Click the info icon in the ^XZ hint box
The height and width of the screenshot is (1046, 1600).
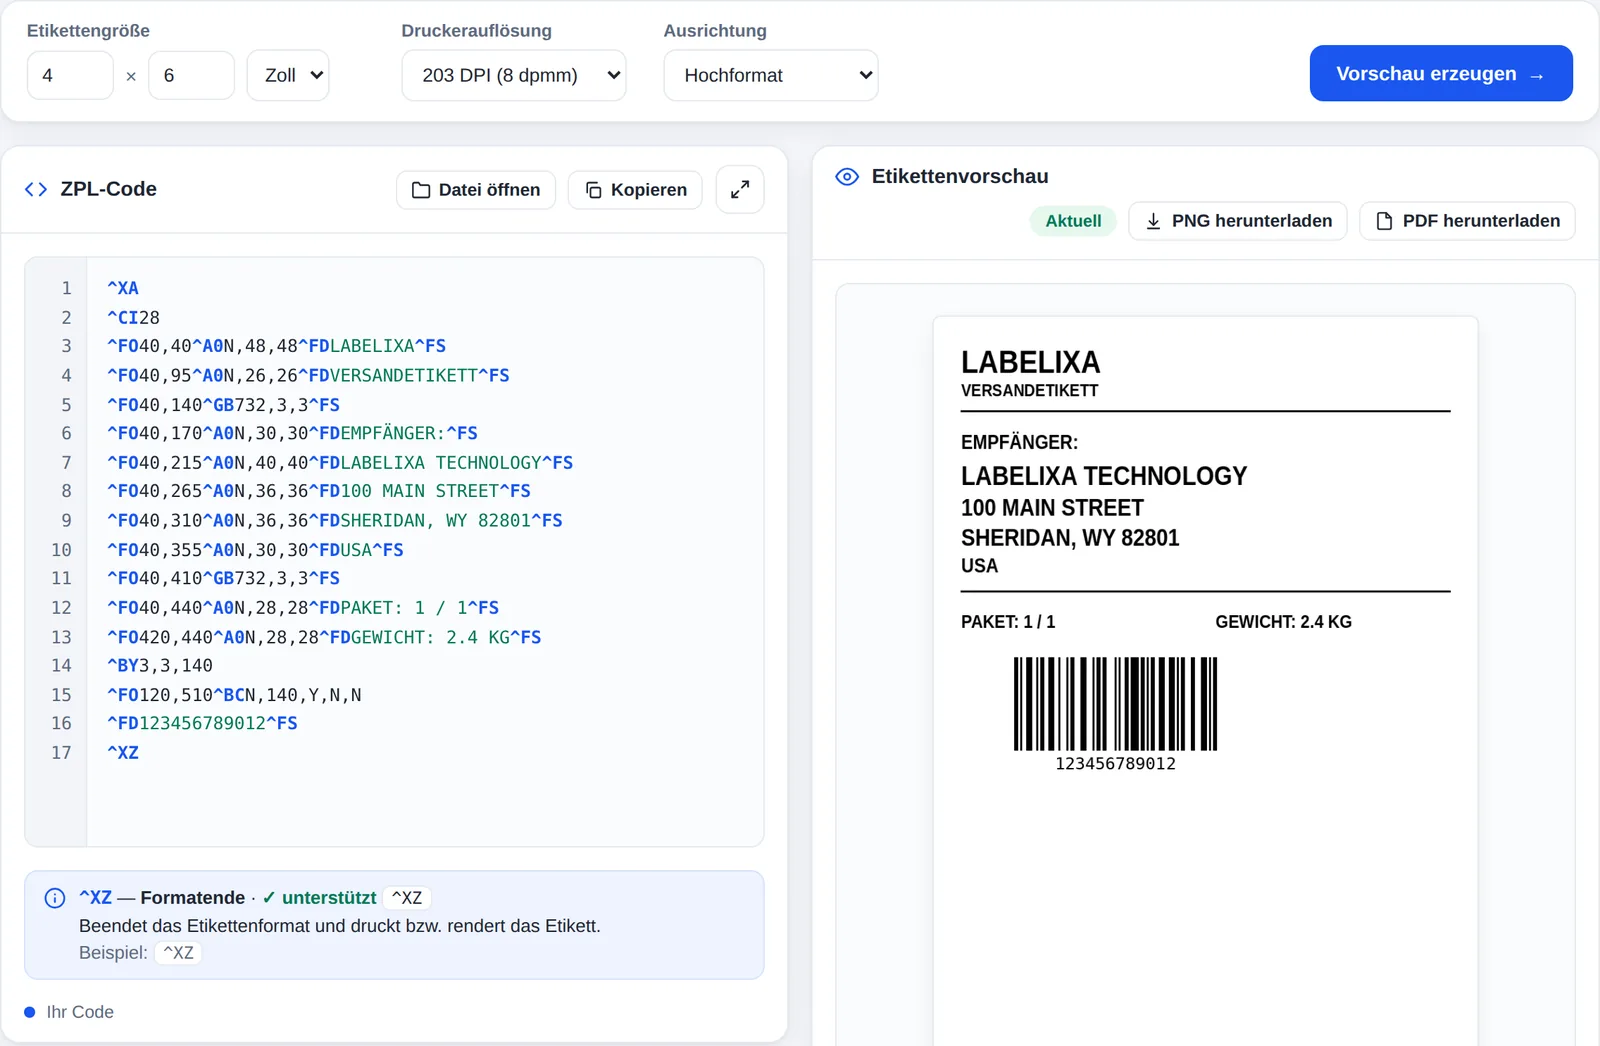[55, 898]
